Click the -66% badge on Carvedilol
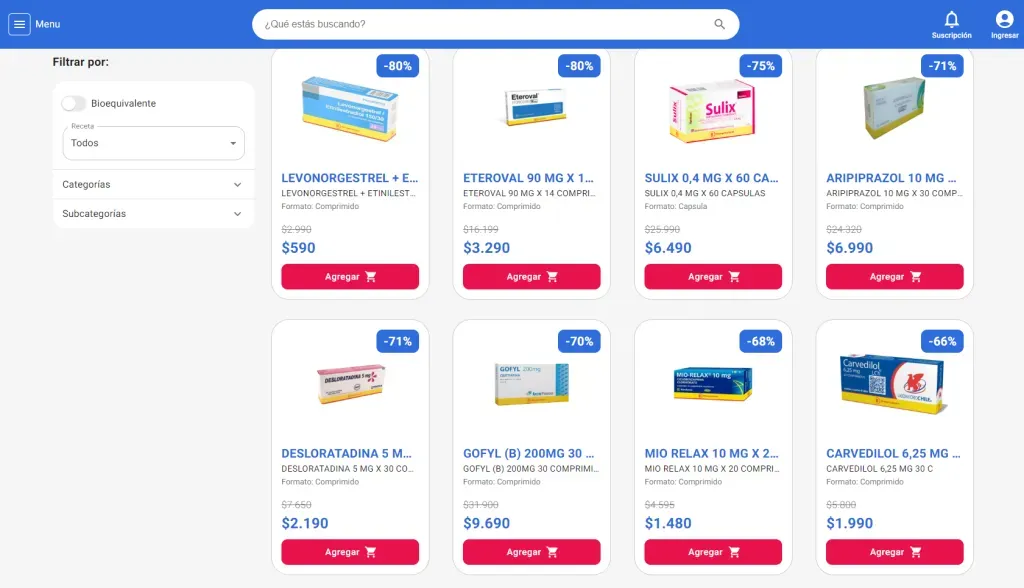1024x588 pixels. pyautogui.click(x=942, y=341)
